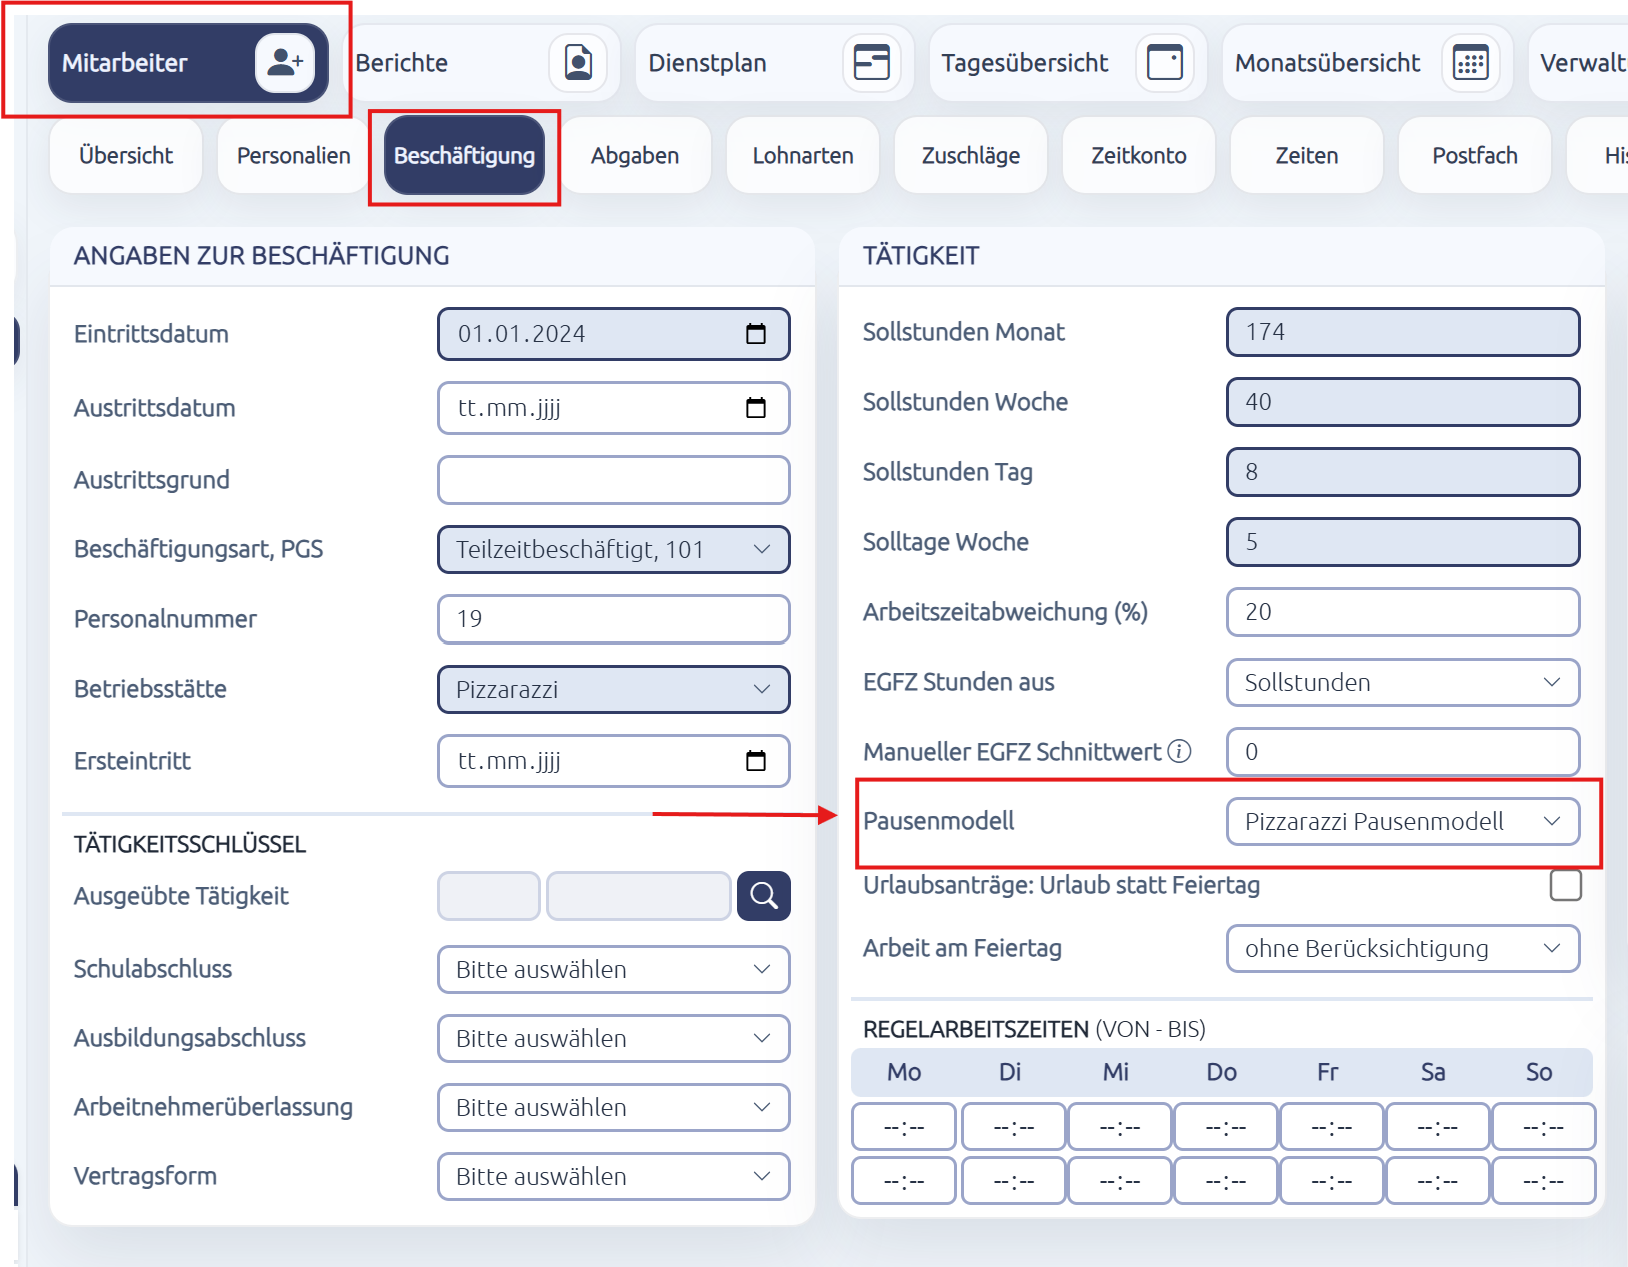This screenshot has height=1267, width=1628.
Task: Click the Tuesday start time field
Action: 1013,1127
